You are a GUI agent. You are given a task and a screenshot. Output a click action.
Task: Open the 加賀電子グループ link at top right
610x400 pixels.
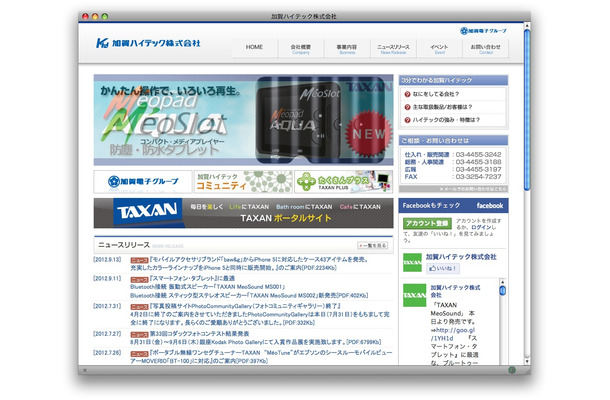(483, 31)
